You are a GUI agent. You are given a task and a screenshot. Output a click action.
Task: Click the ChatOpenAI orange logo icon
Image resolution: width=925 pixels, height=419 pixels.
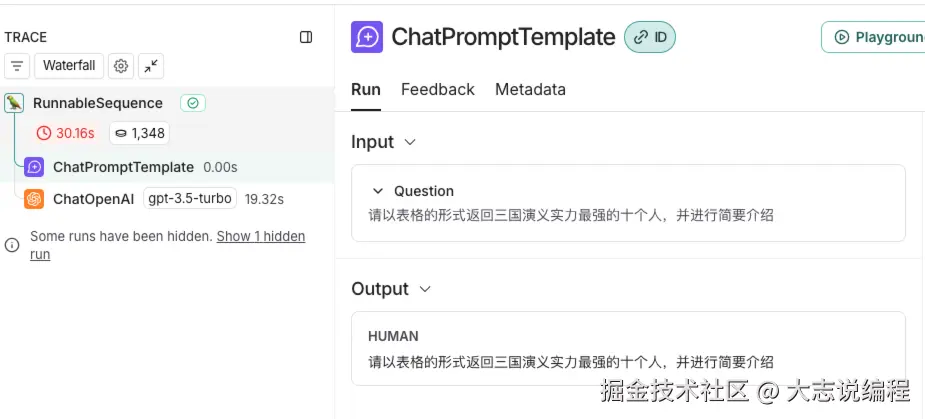click(x=34, y=199)
